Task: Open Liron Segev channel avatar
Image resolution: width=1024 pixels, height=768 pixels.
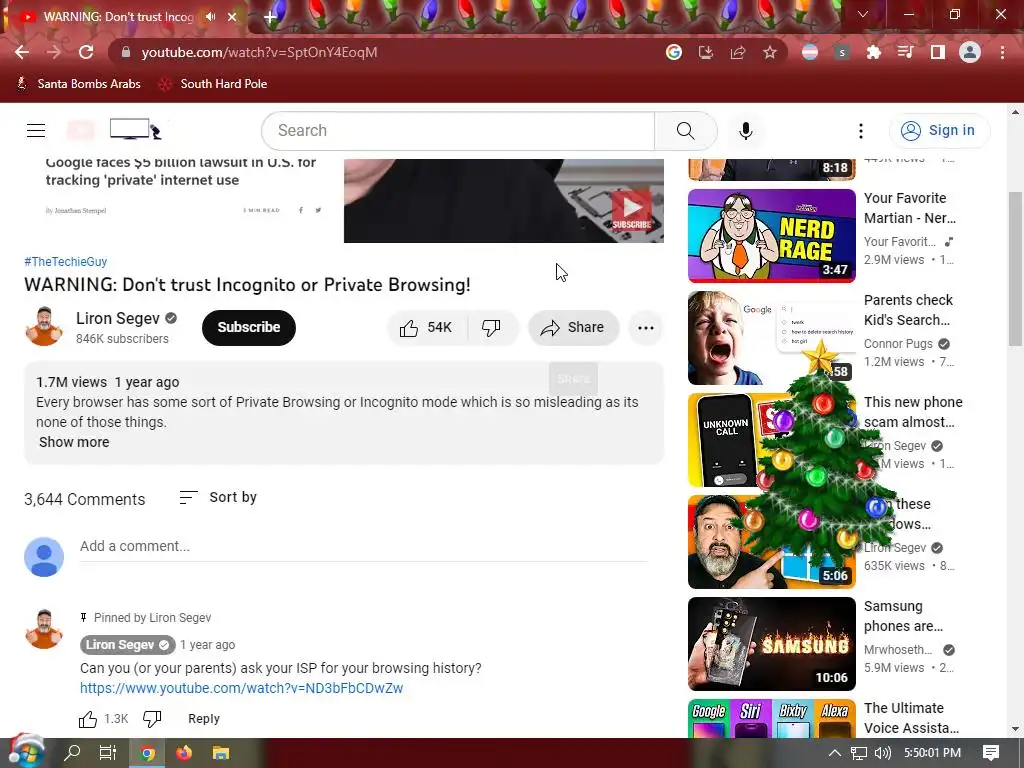Action: tap(44, 326)
